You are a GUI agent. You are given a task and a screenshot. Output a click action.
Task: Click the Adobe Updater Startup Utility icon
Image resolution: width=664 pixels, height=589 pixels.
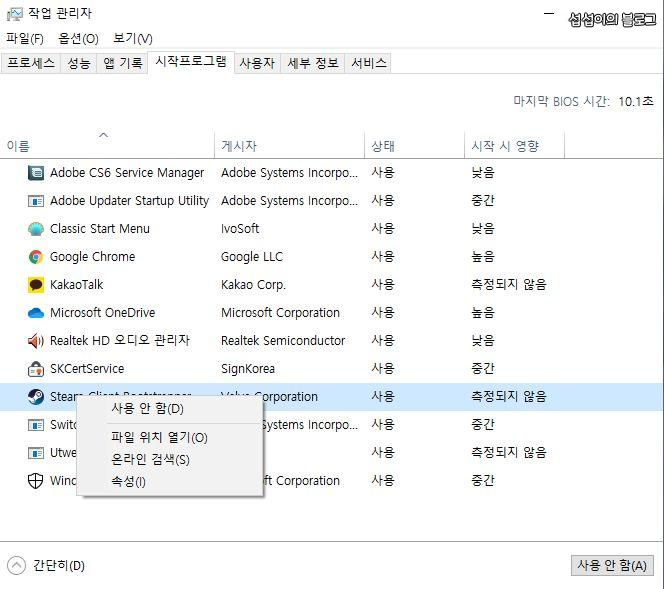[x=36, y=201]
